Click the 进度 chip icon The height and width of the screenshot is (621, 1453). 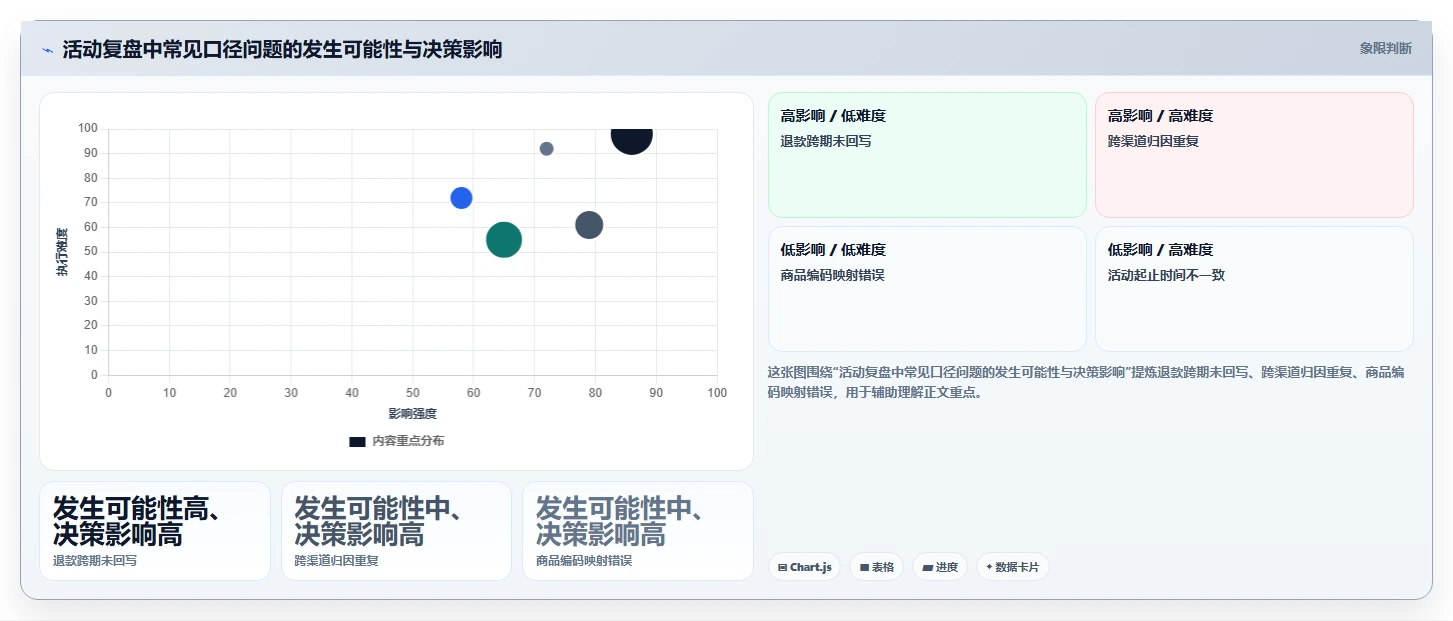[x=927, y=568]
